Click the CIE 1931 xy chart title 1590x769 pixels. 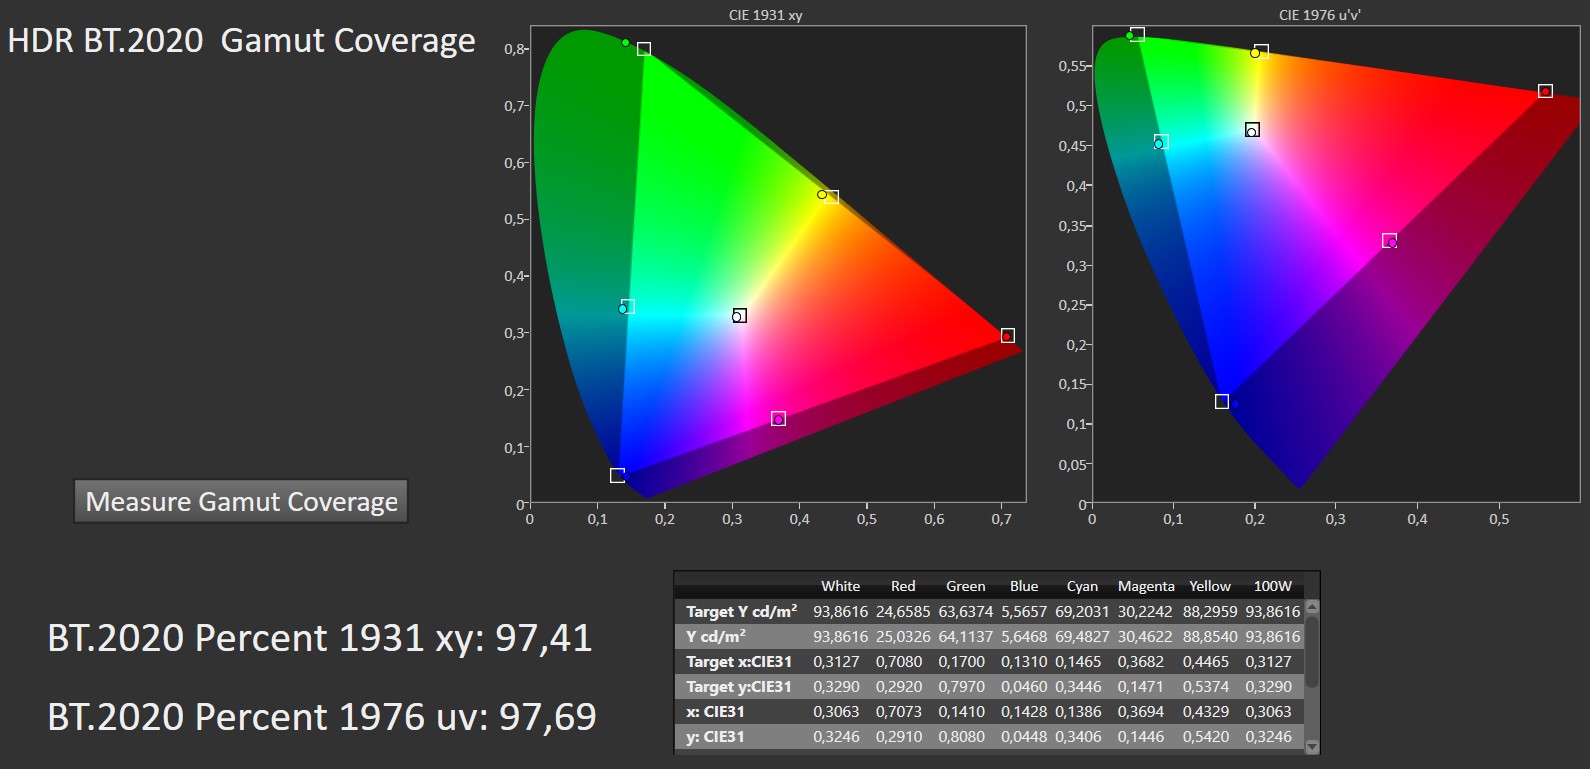765,15
